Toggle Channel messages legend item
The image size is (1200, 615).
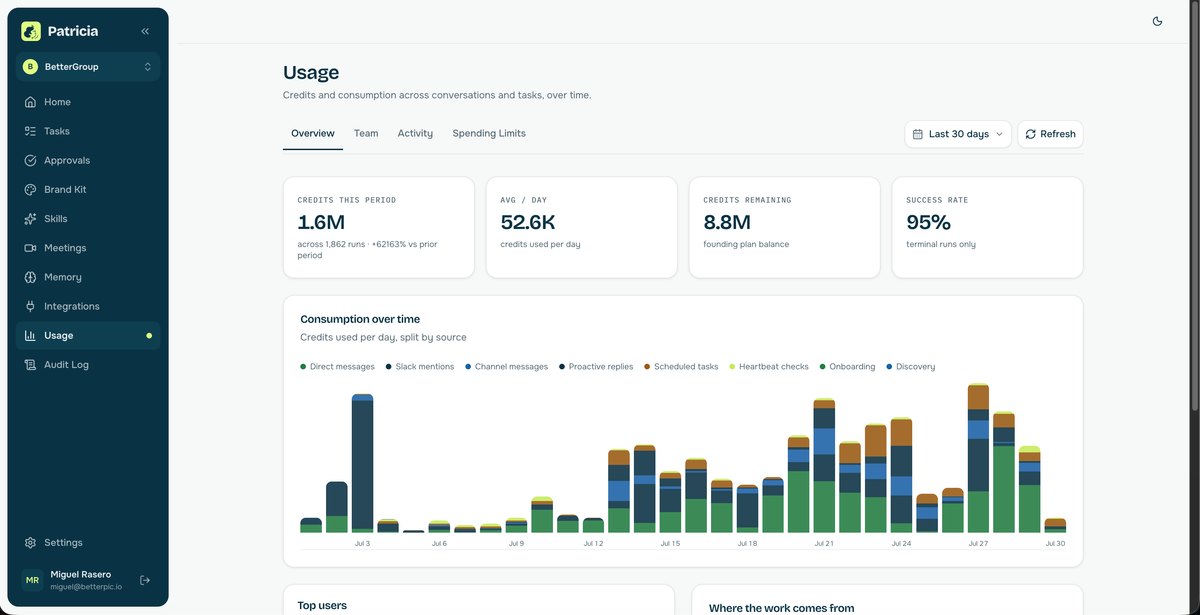point(507,367)
